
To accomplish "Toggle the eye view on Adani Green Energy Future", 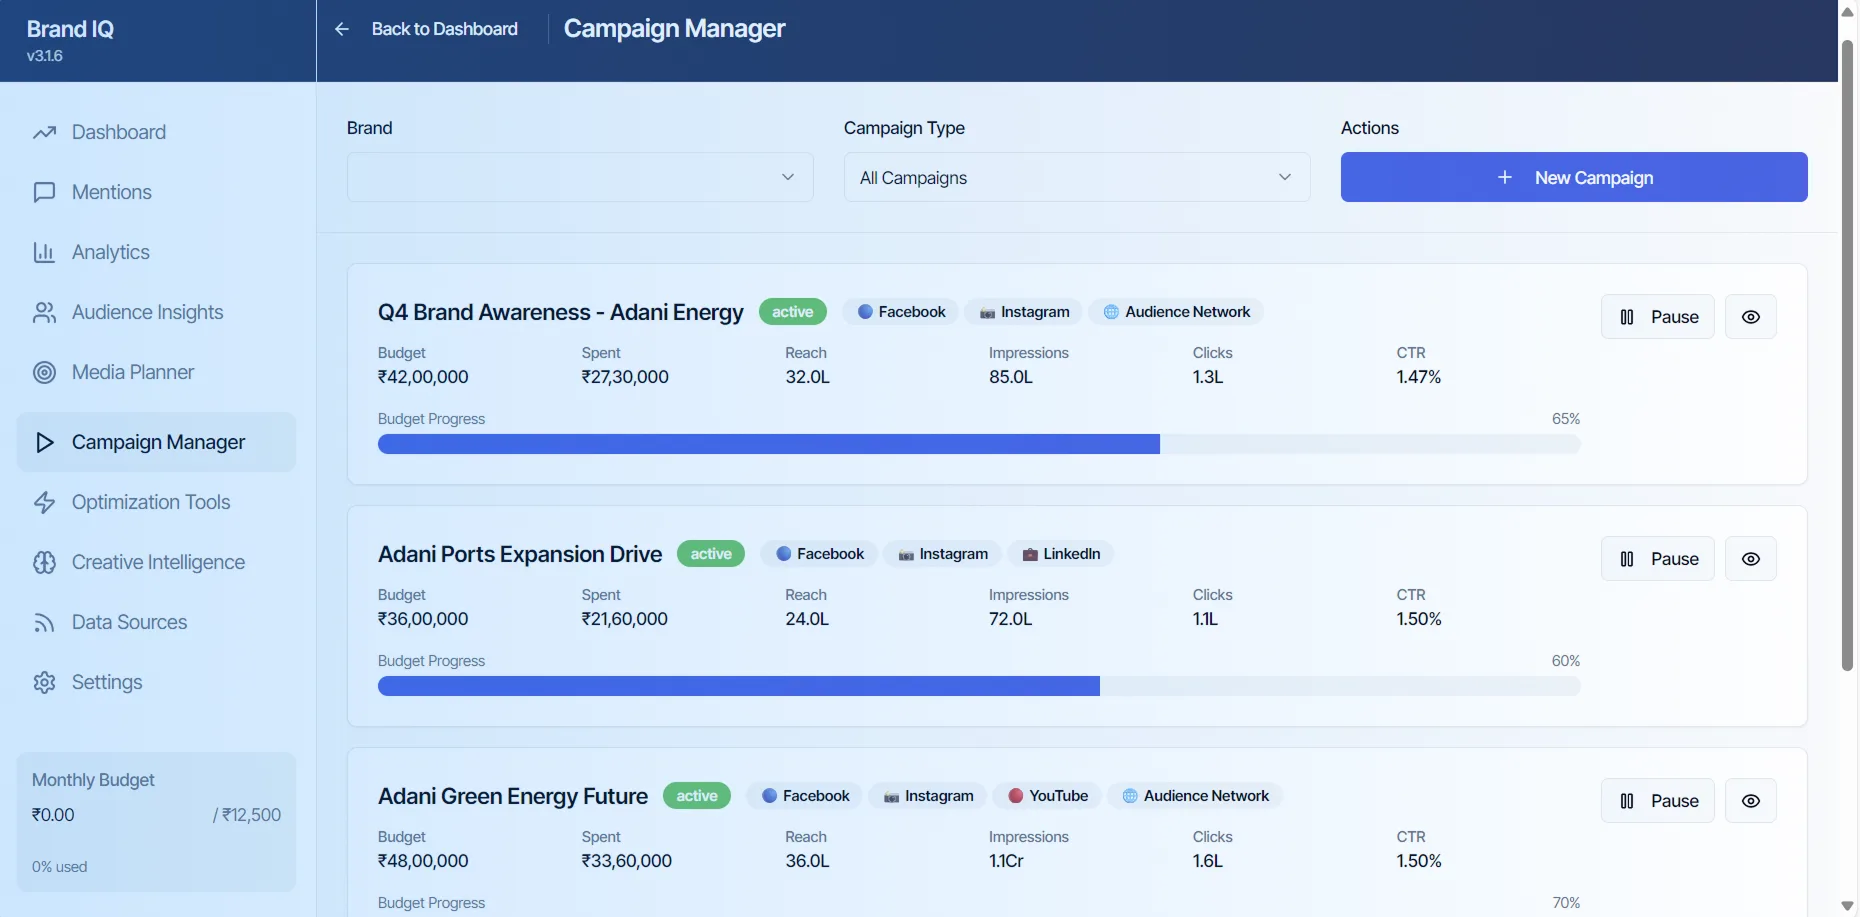I will point(1750,800).
